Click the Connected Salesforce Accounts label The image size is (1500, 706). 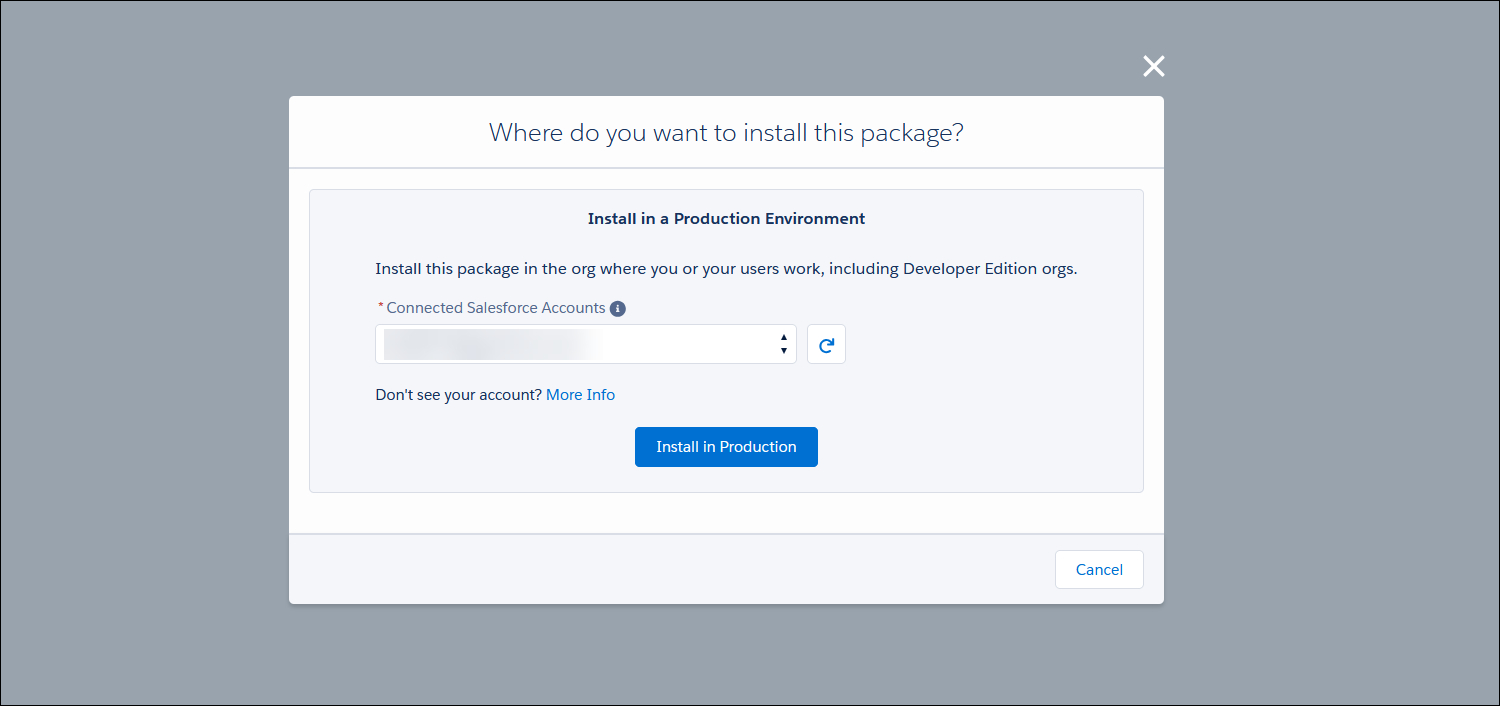[x=495, y=308]
